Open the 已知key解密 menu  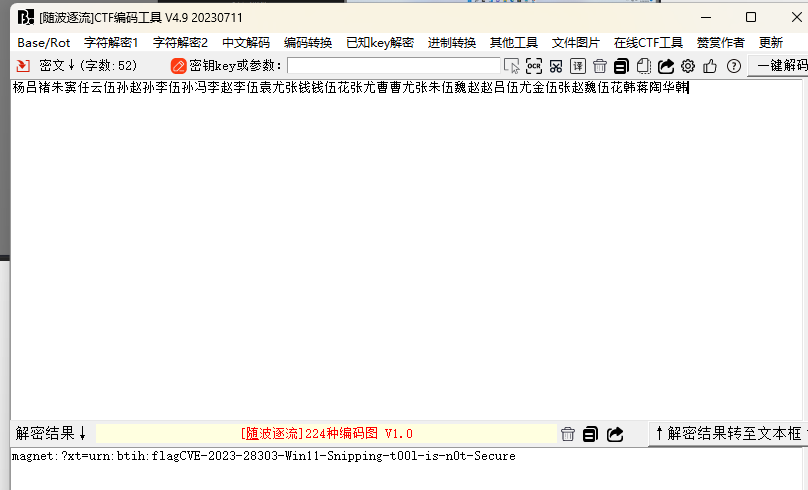click(380, 43)
